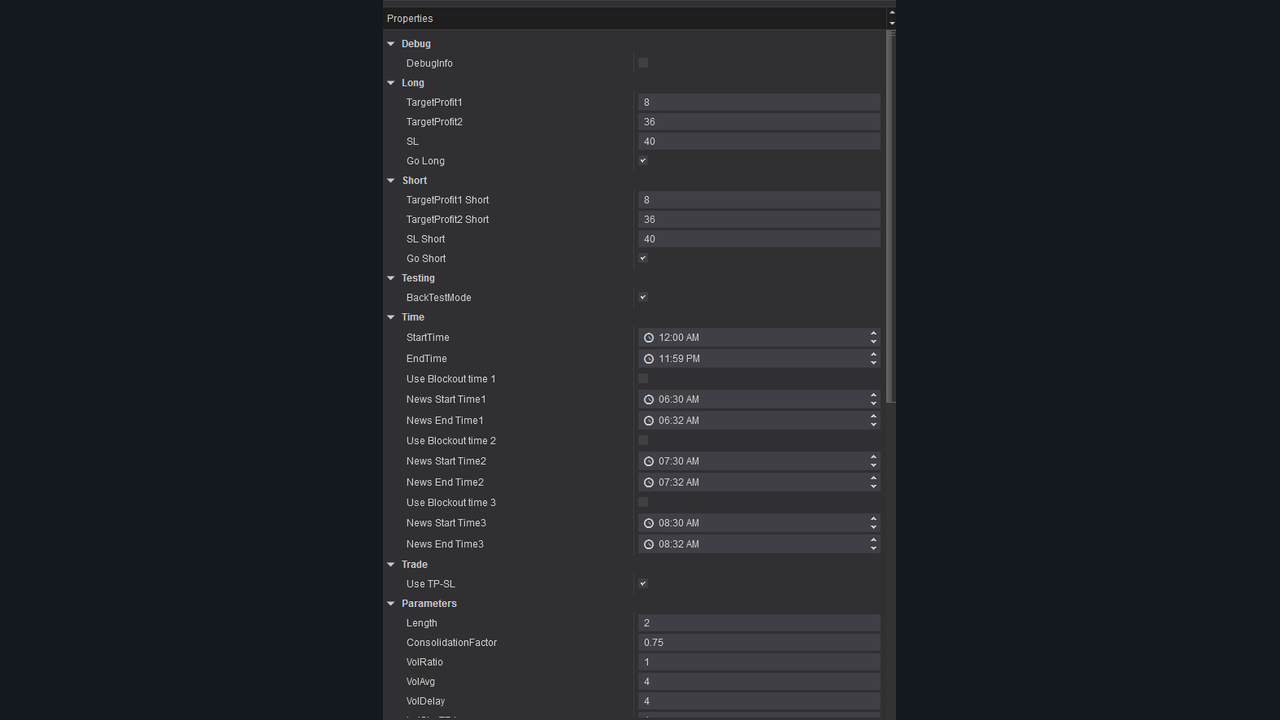This screenshot has width=1280, height=720.
Task: Click the clock icon beside News Start Time3
Action: 649,522
